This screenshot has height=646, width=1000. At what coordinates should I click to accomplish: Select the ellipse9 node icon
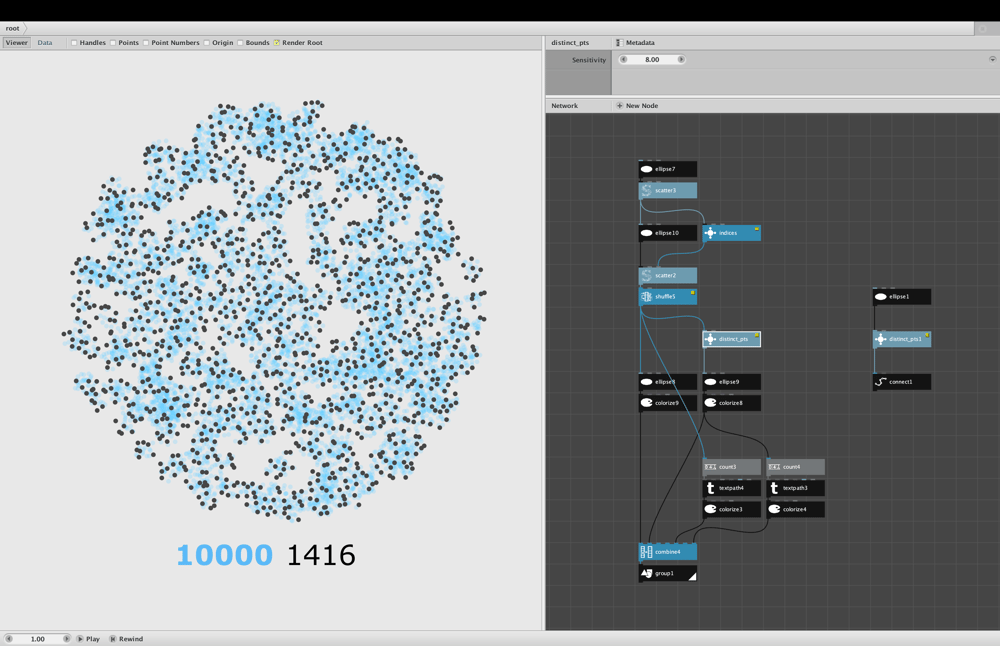(710, 382)
